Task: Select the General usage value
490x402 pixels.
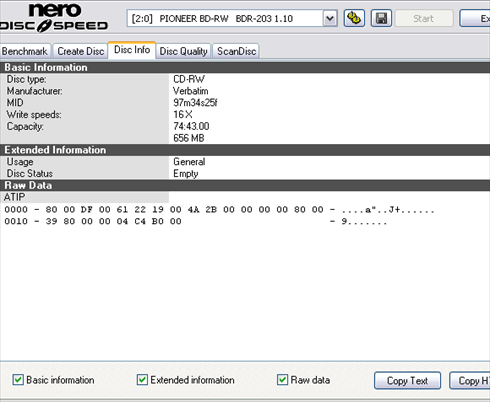Action: [x=189, y=162]
